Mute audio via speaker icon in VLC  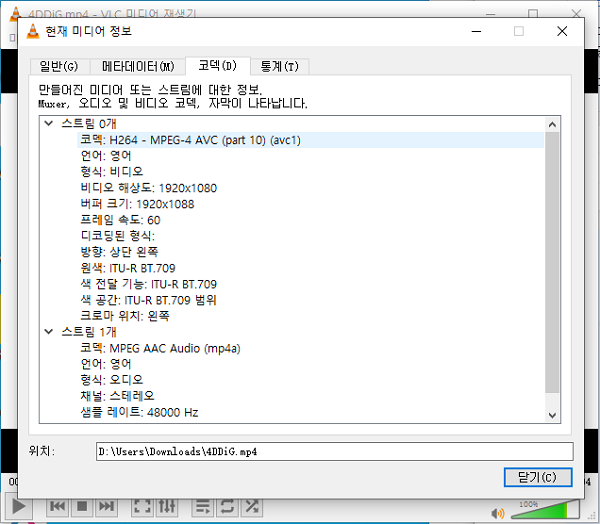pyautogui.click(x=498, y=513)
